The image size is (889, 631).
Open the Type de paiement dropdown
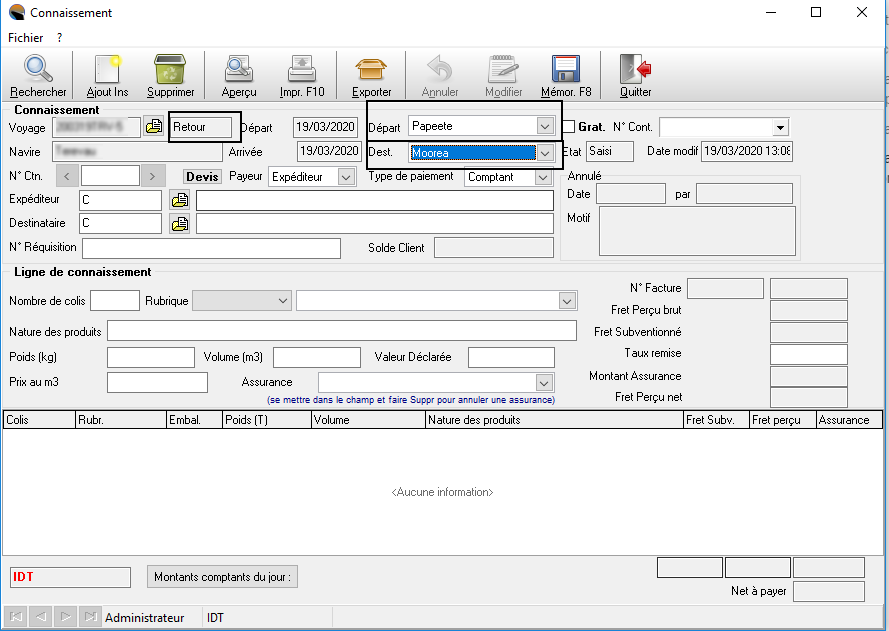(543, 177)
